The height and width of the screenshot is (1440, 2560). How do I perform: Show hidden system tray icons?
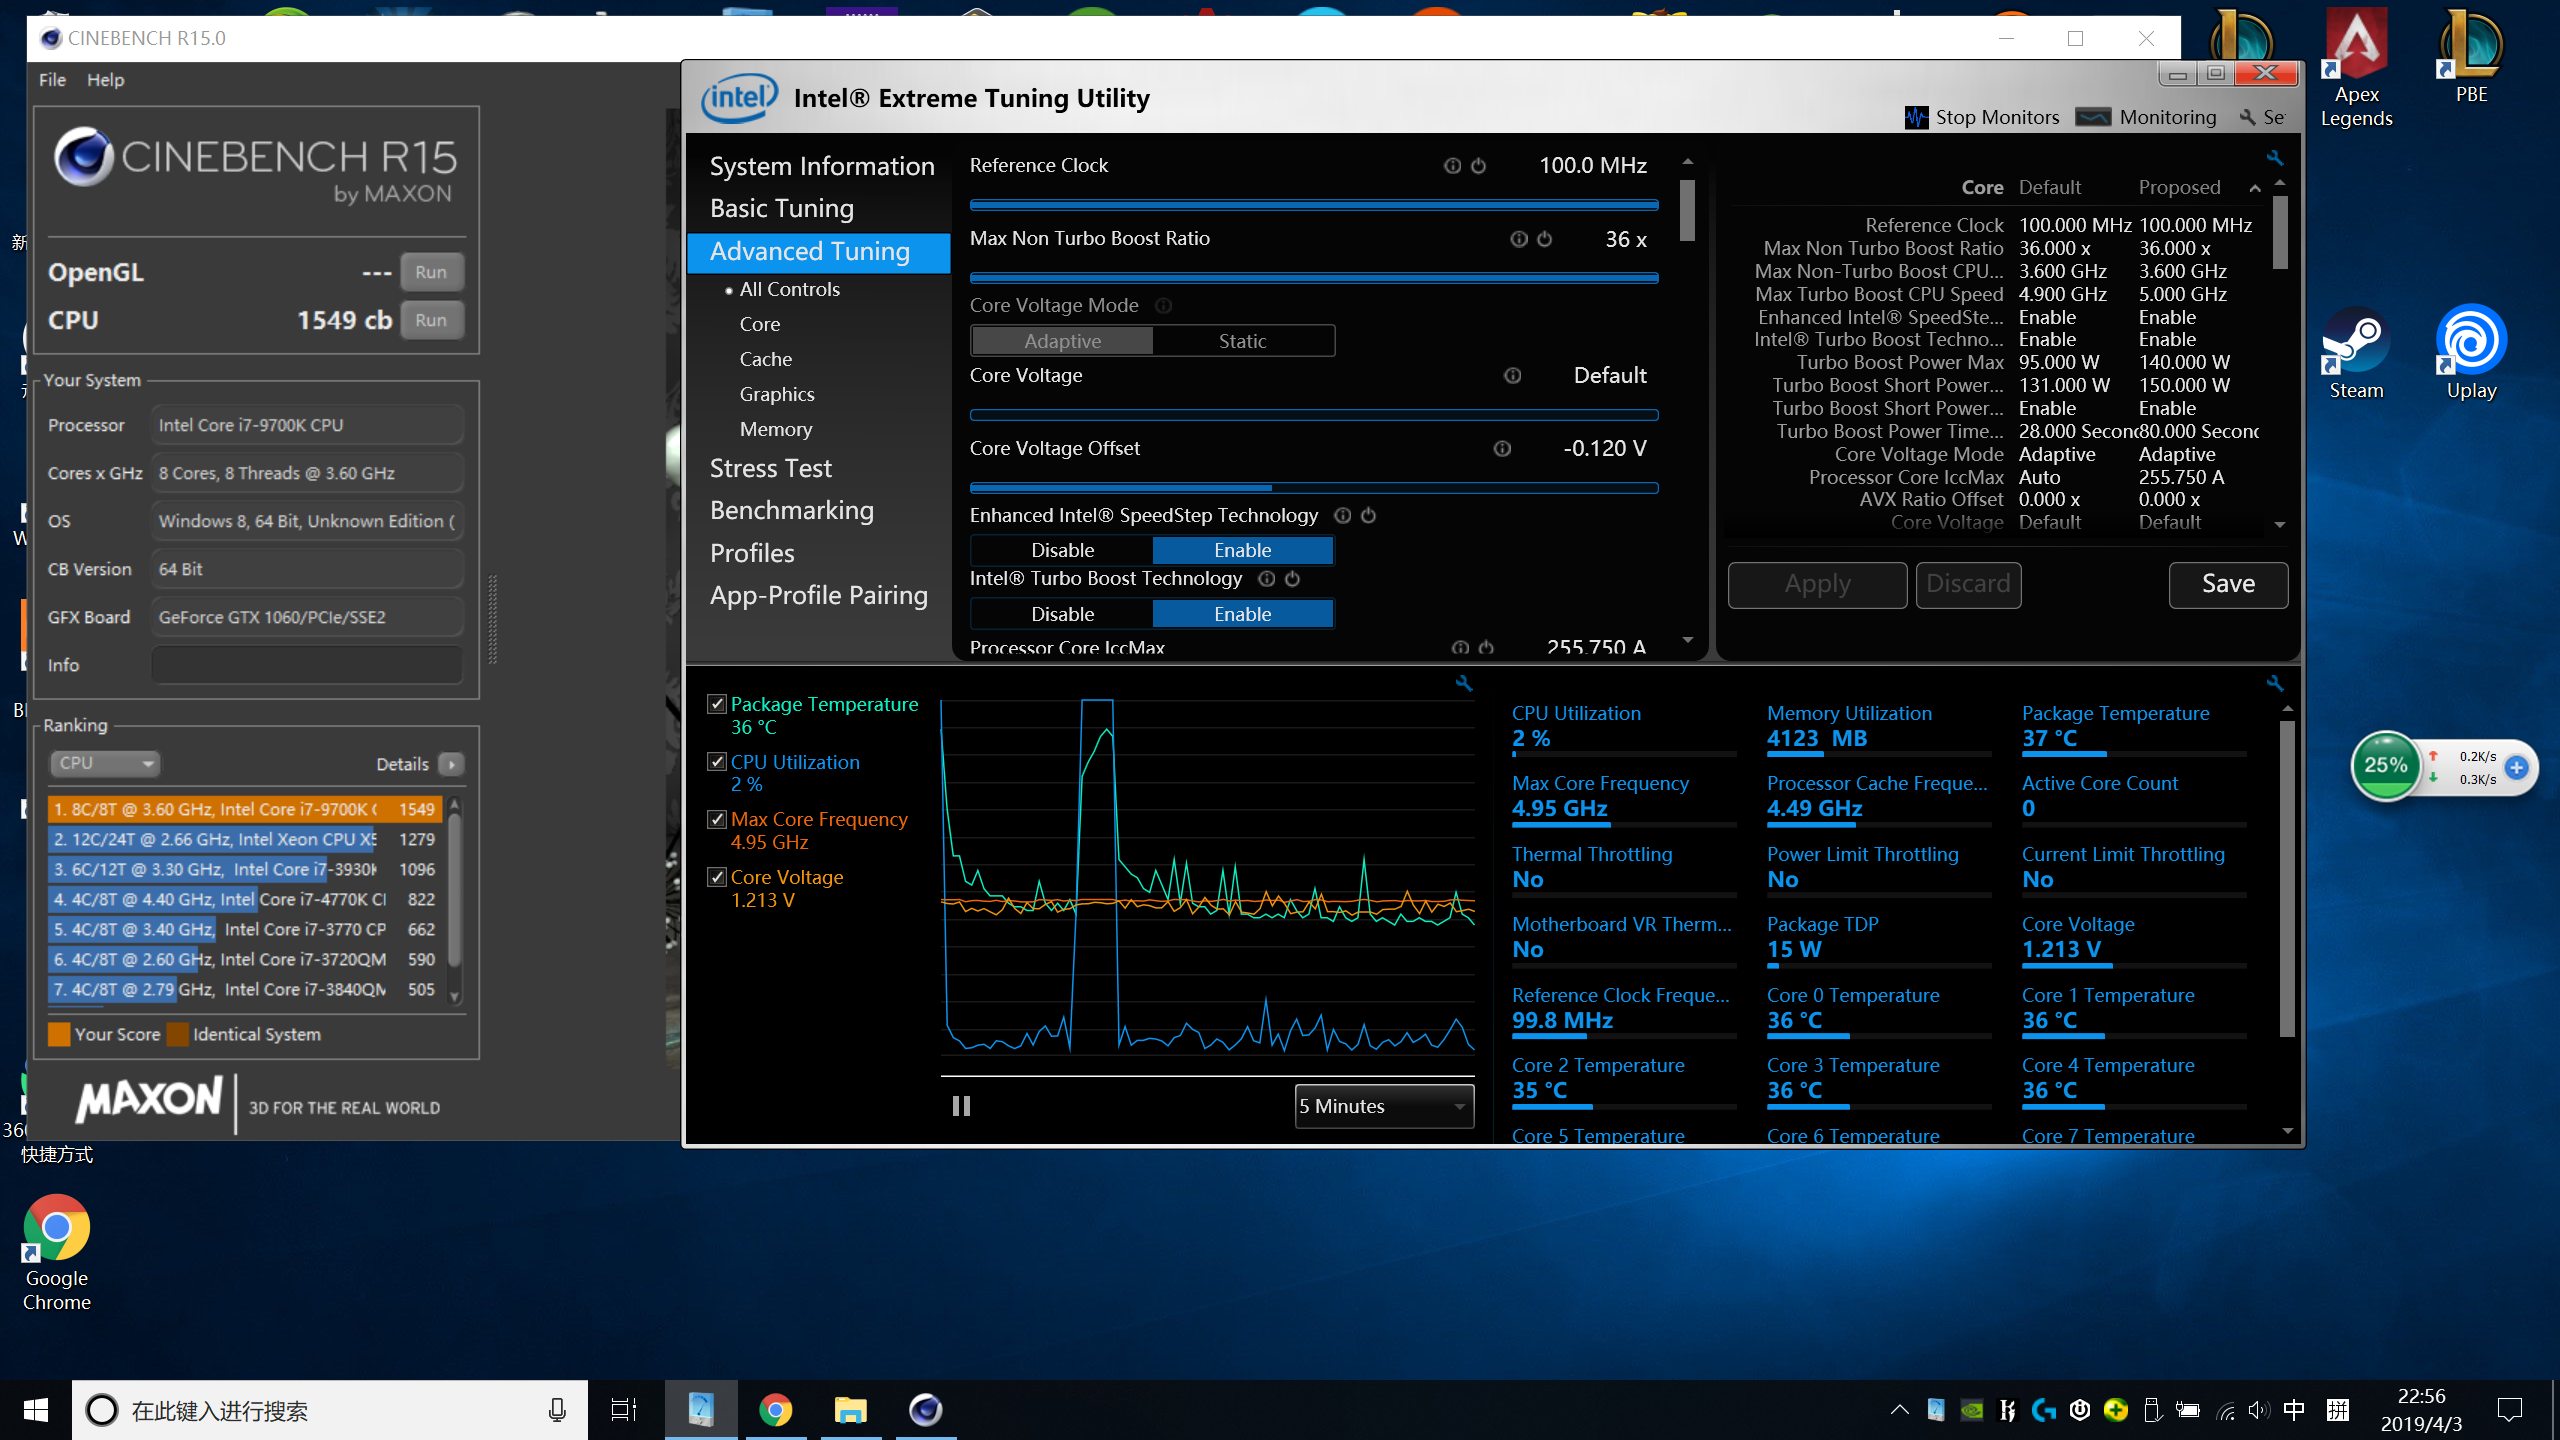[1899, 1410]
